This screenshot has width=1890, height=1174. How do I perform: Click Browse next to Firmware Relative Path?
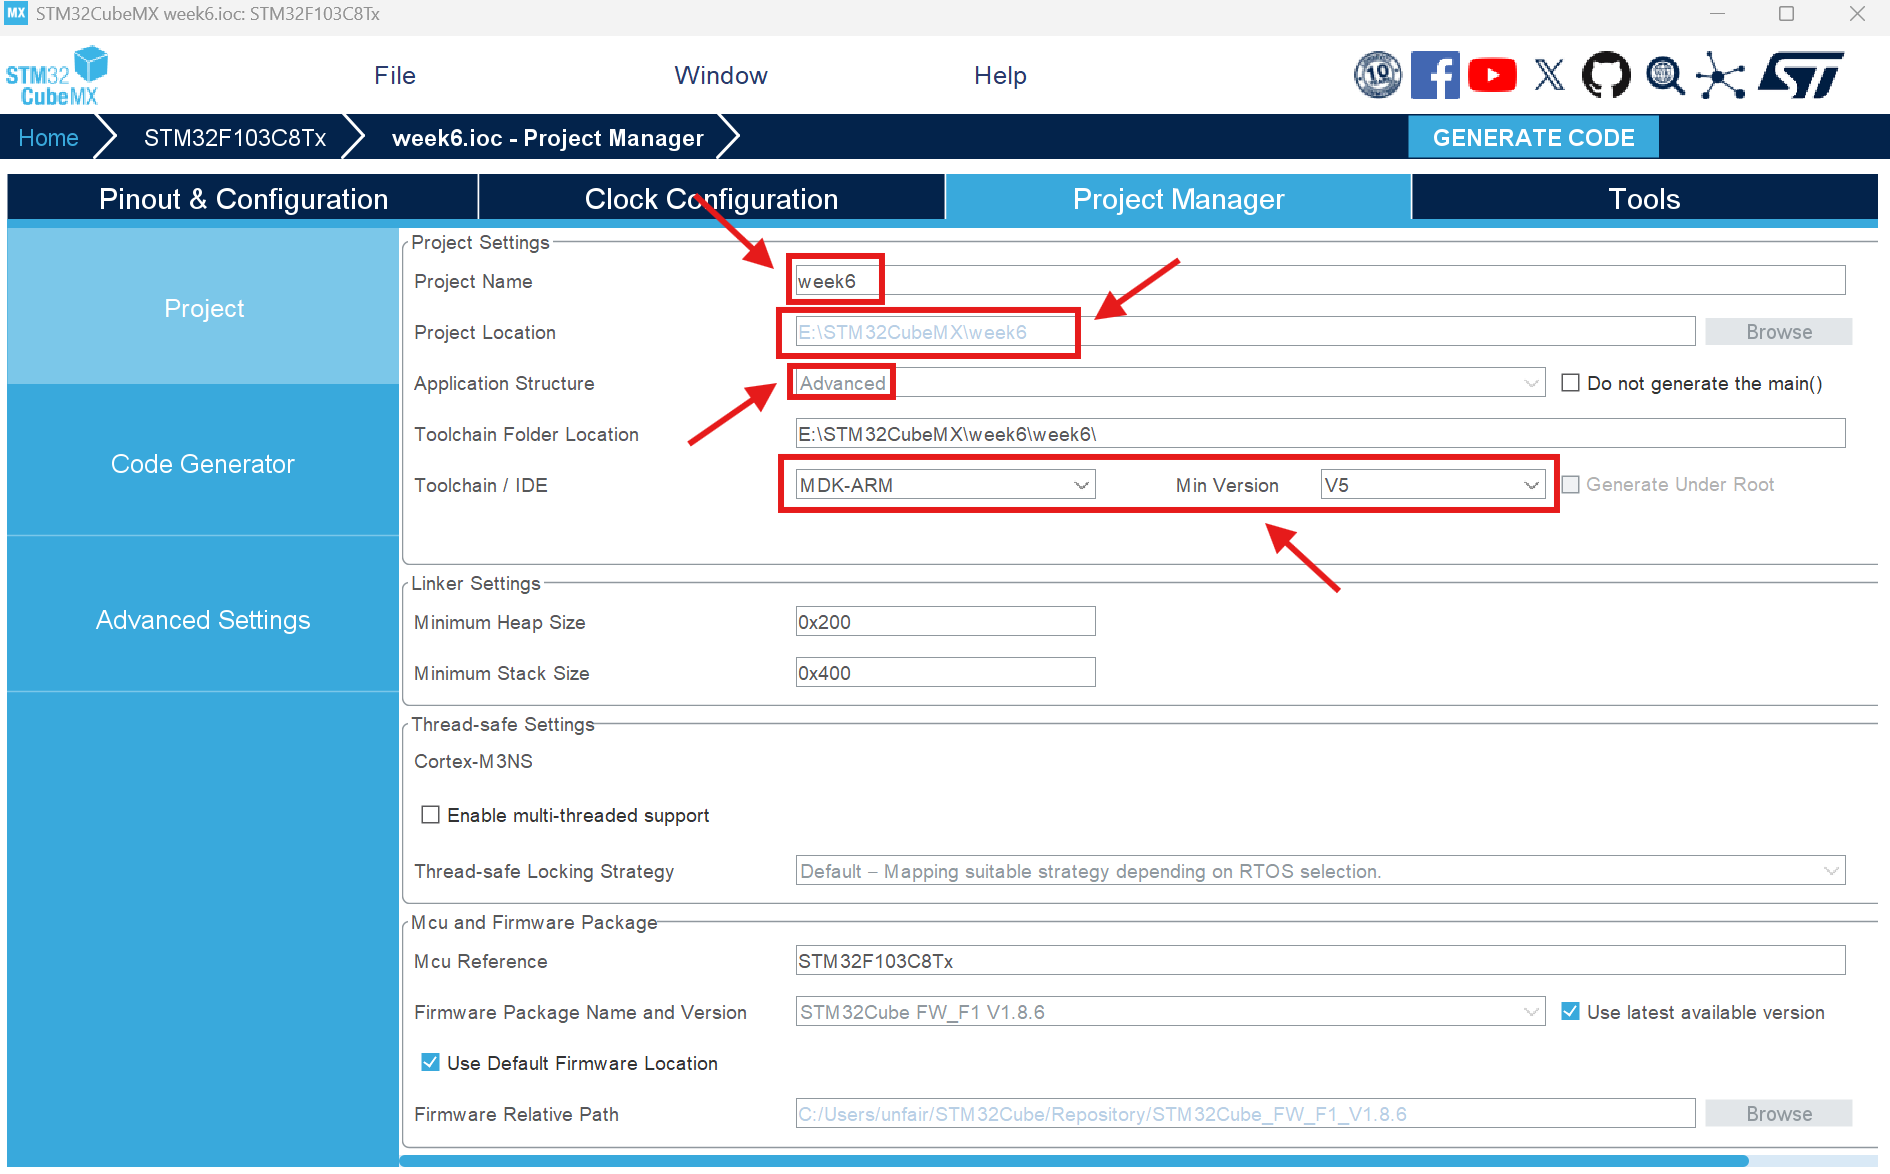pyautogui.click(x=1778, y=1113)
